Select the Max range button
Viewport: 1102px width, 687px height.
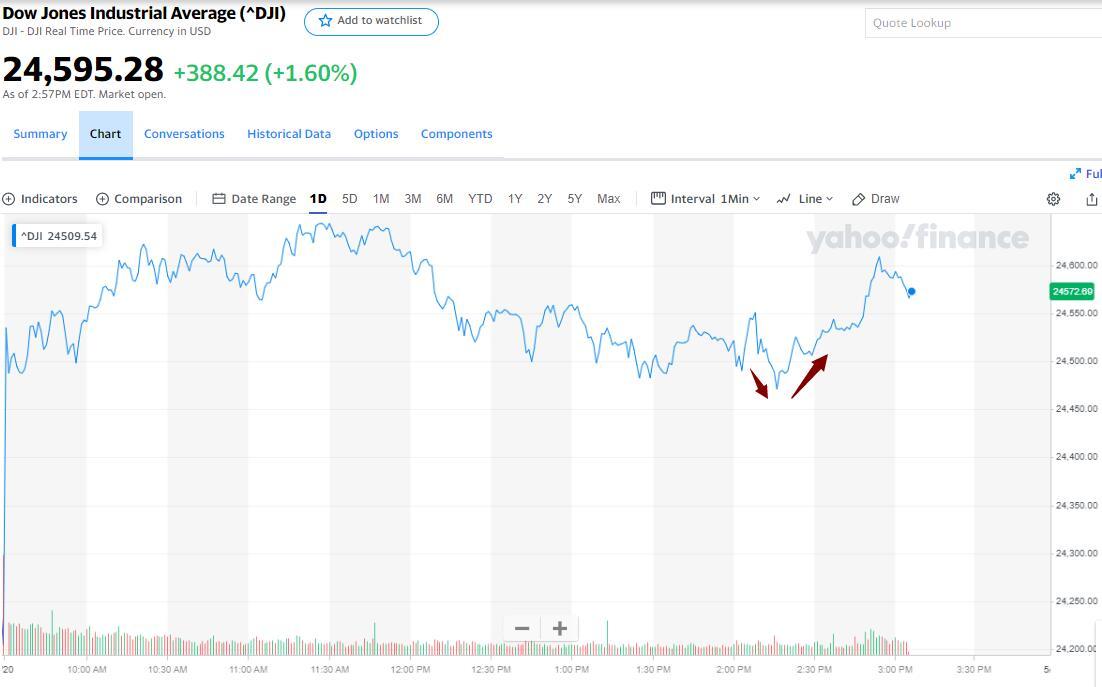pos(608,199)
